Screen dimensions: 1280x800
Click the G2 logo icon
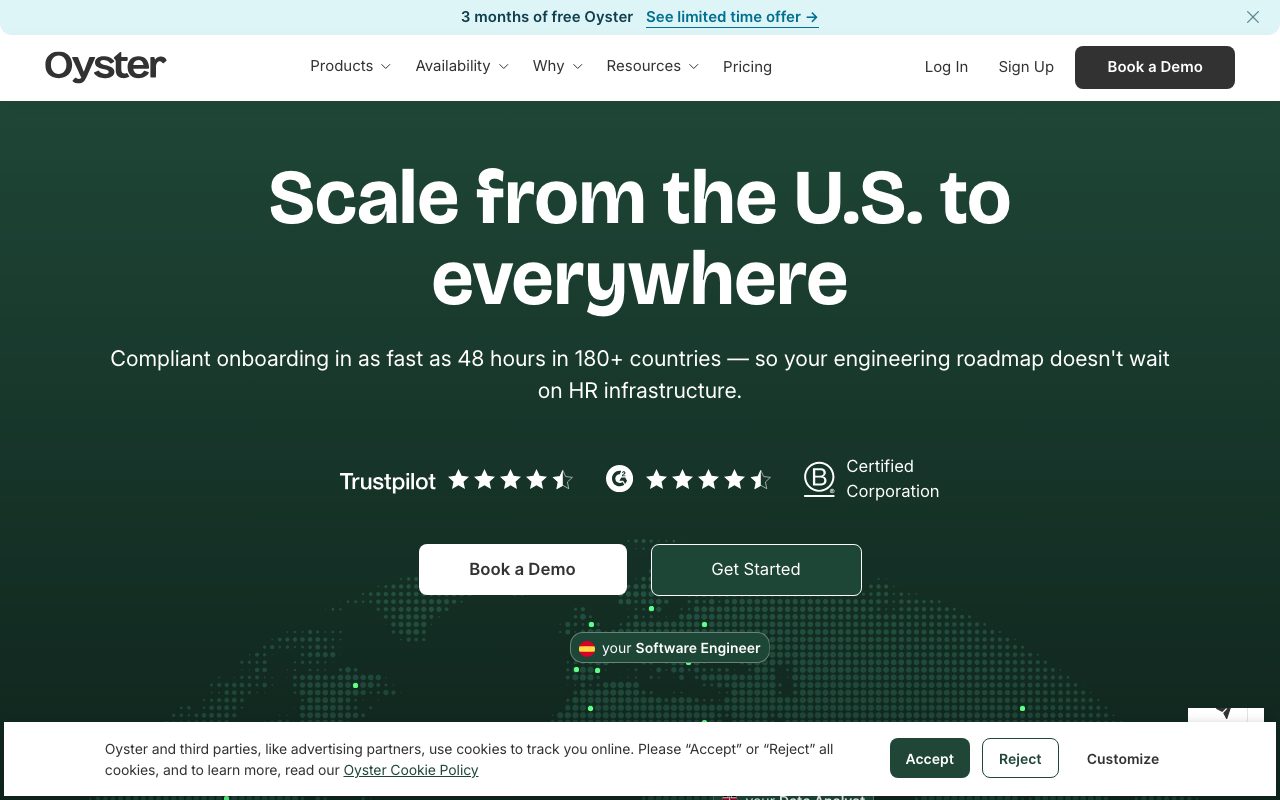point(619,480)
